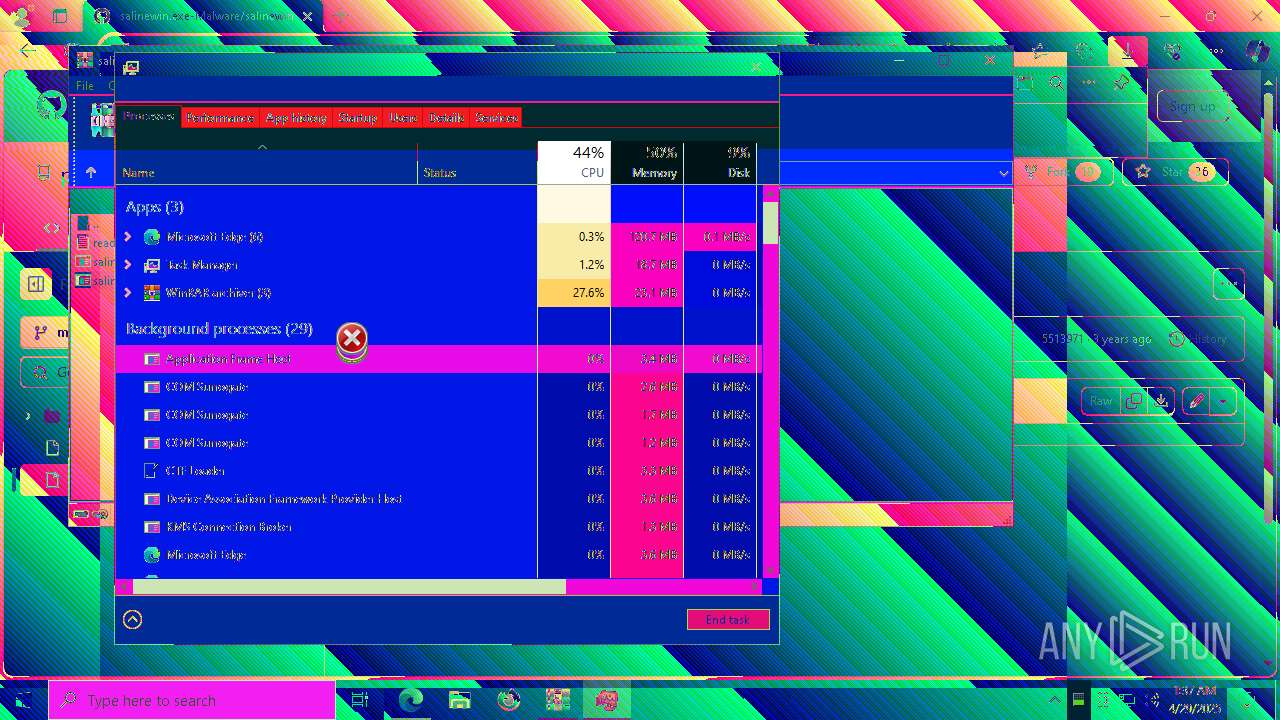The image size is (1280, 720).
Task: Open Microsoft Edge from the taskbar
Action: (410, 700)
